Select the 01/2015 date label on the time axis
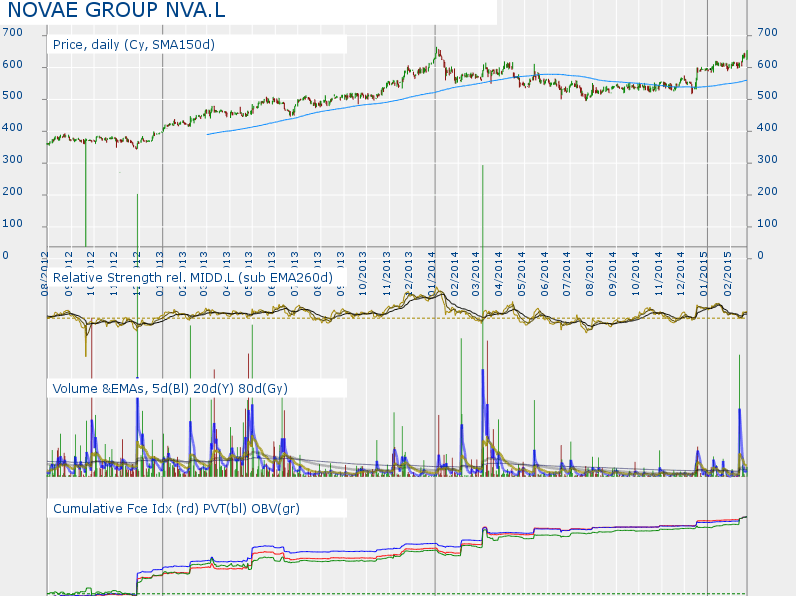 click(x=704, y=274)
